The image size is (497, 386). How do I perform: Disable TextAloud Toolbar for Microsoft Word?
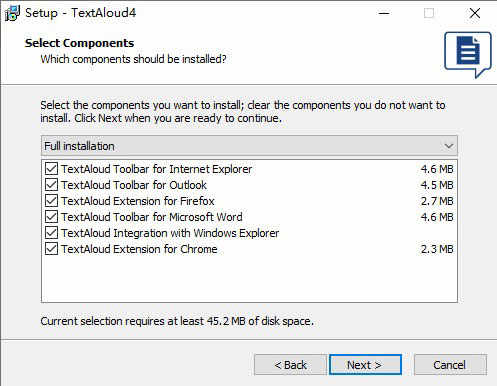[51, 217]
